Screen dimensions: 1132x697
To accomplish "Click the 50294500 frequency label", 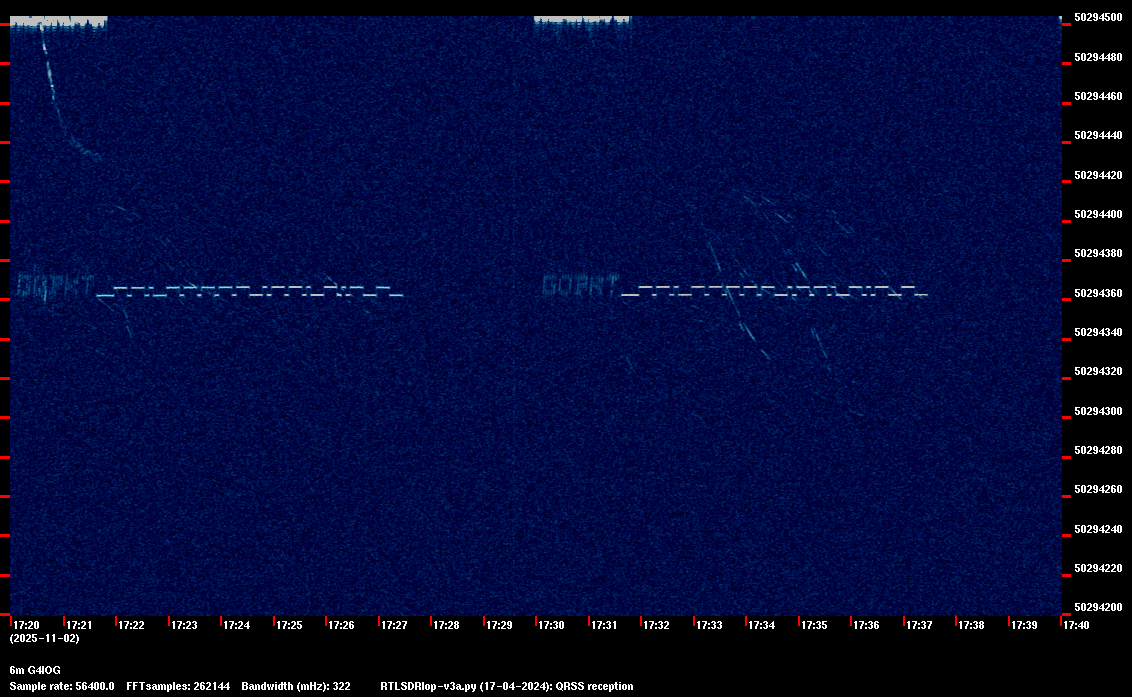I will coord(1099,18).
